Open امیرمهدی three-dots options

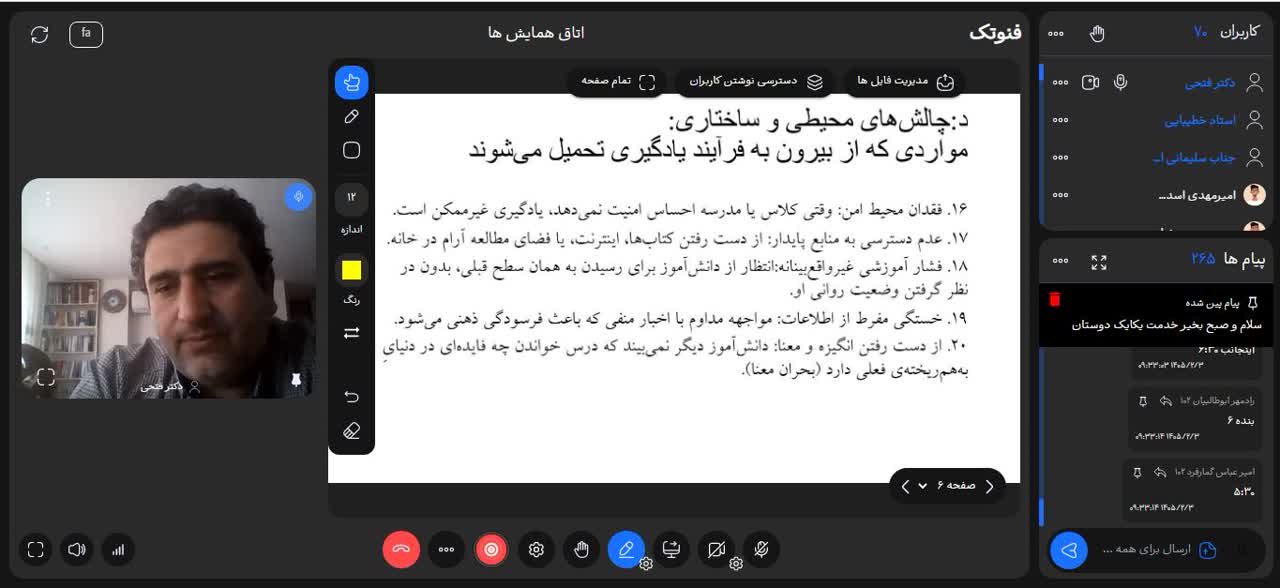point(1060,195)
